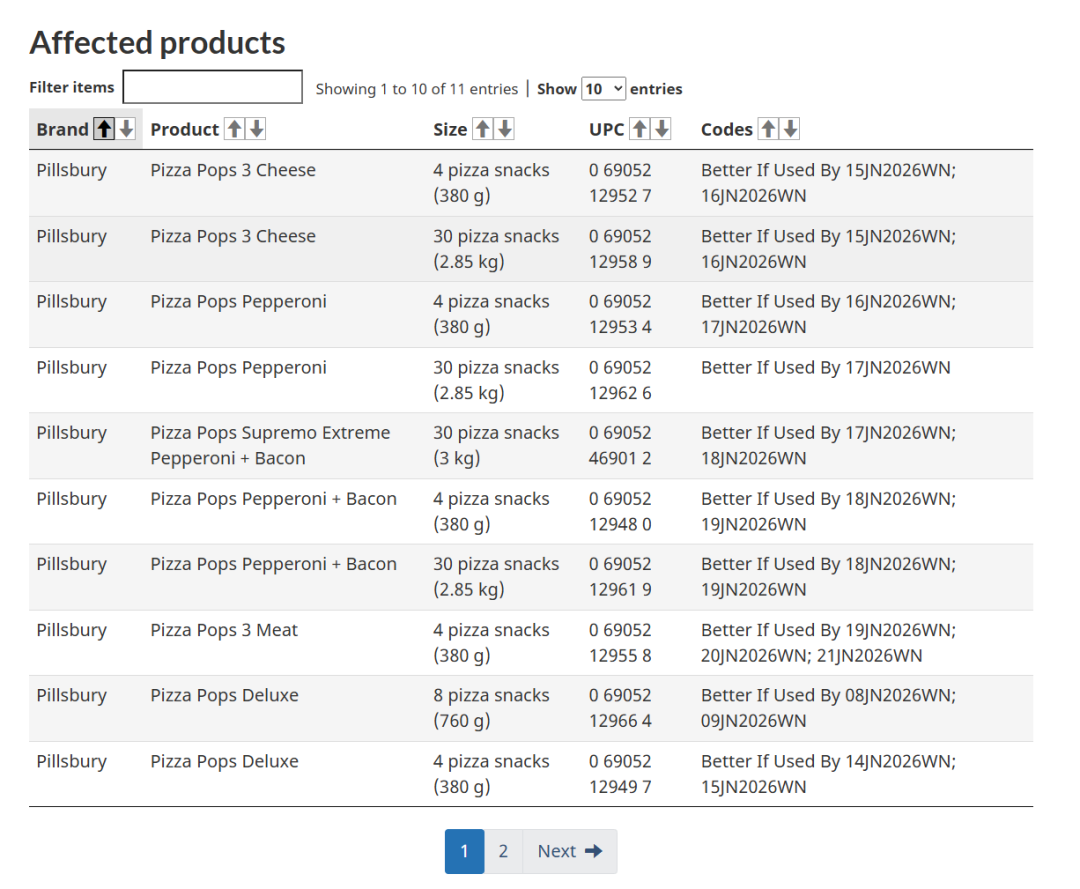Viewport: 1080px width, 889px height.
Task: Sort Size column ascending arrow
Action: coord(482,129)
